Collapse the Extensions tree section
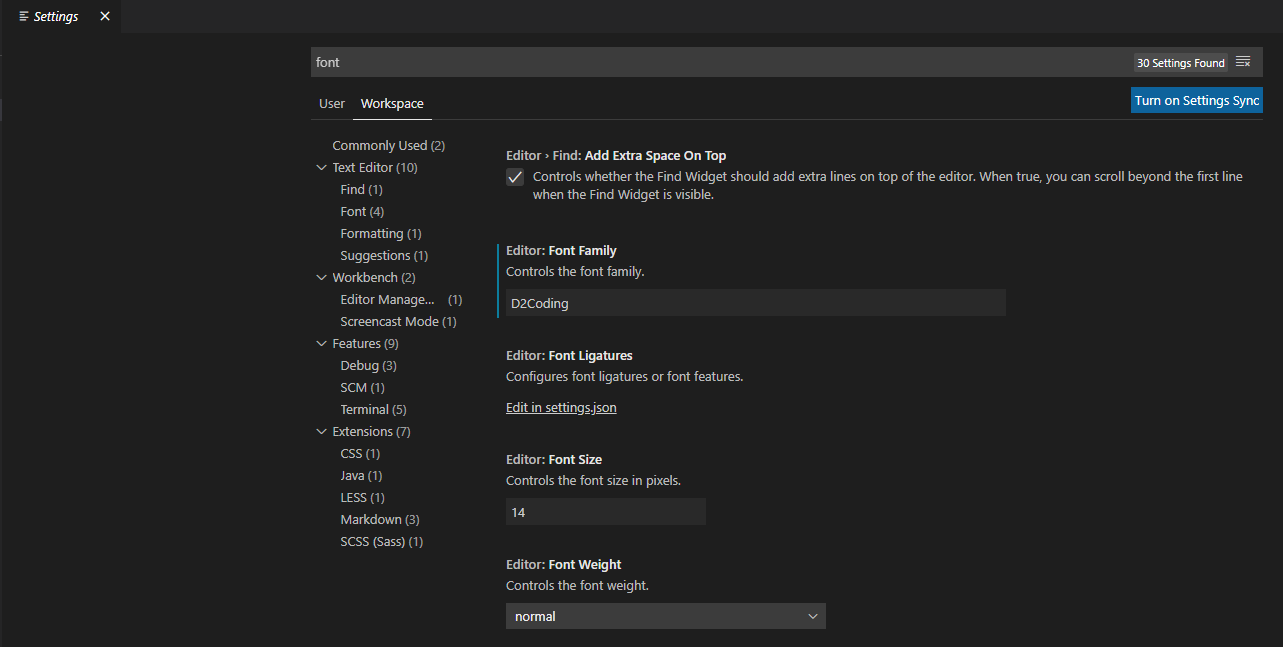This screenshot has height=647, width=1283. (x=322, y=431)
